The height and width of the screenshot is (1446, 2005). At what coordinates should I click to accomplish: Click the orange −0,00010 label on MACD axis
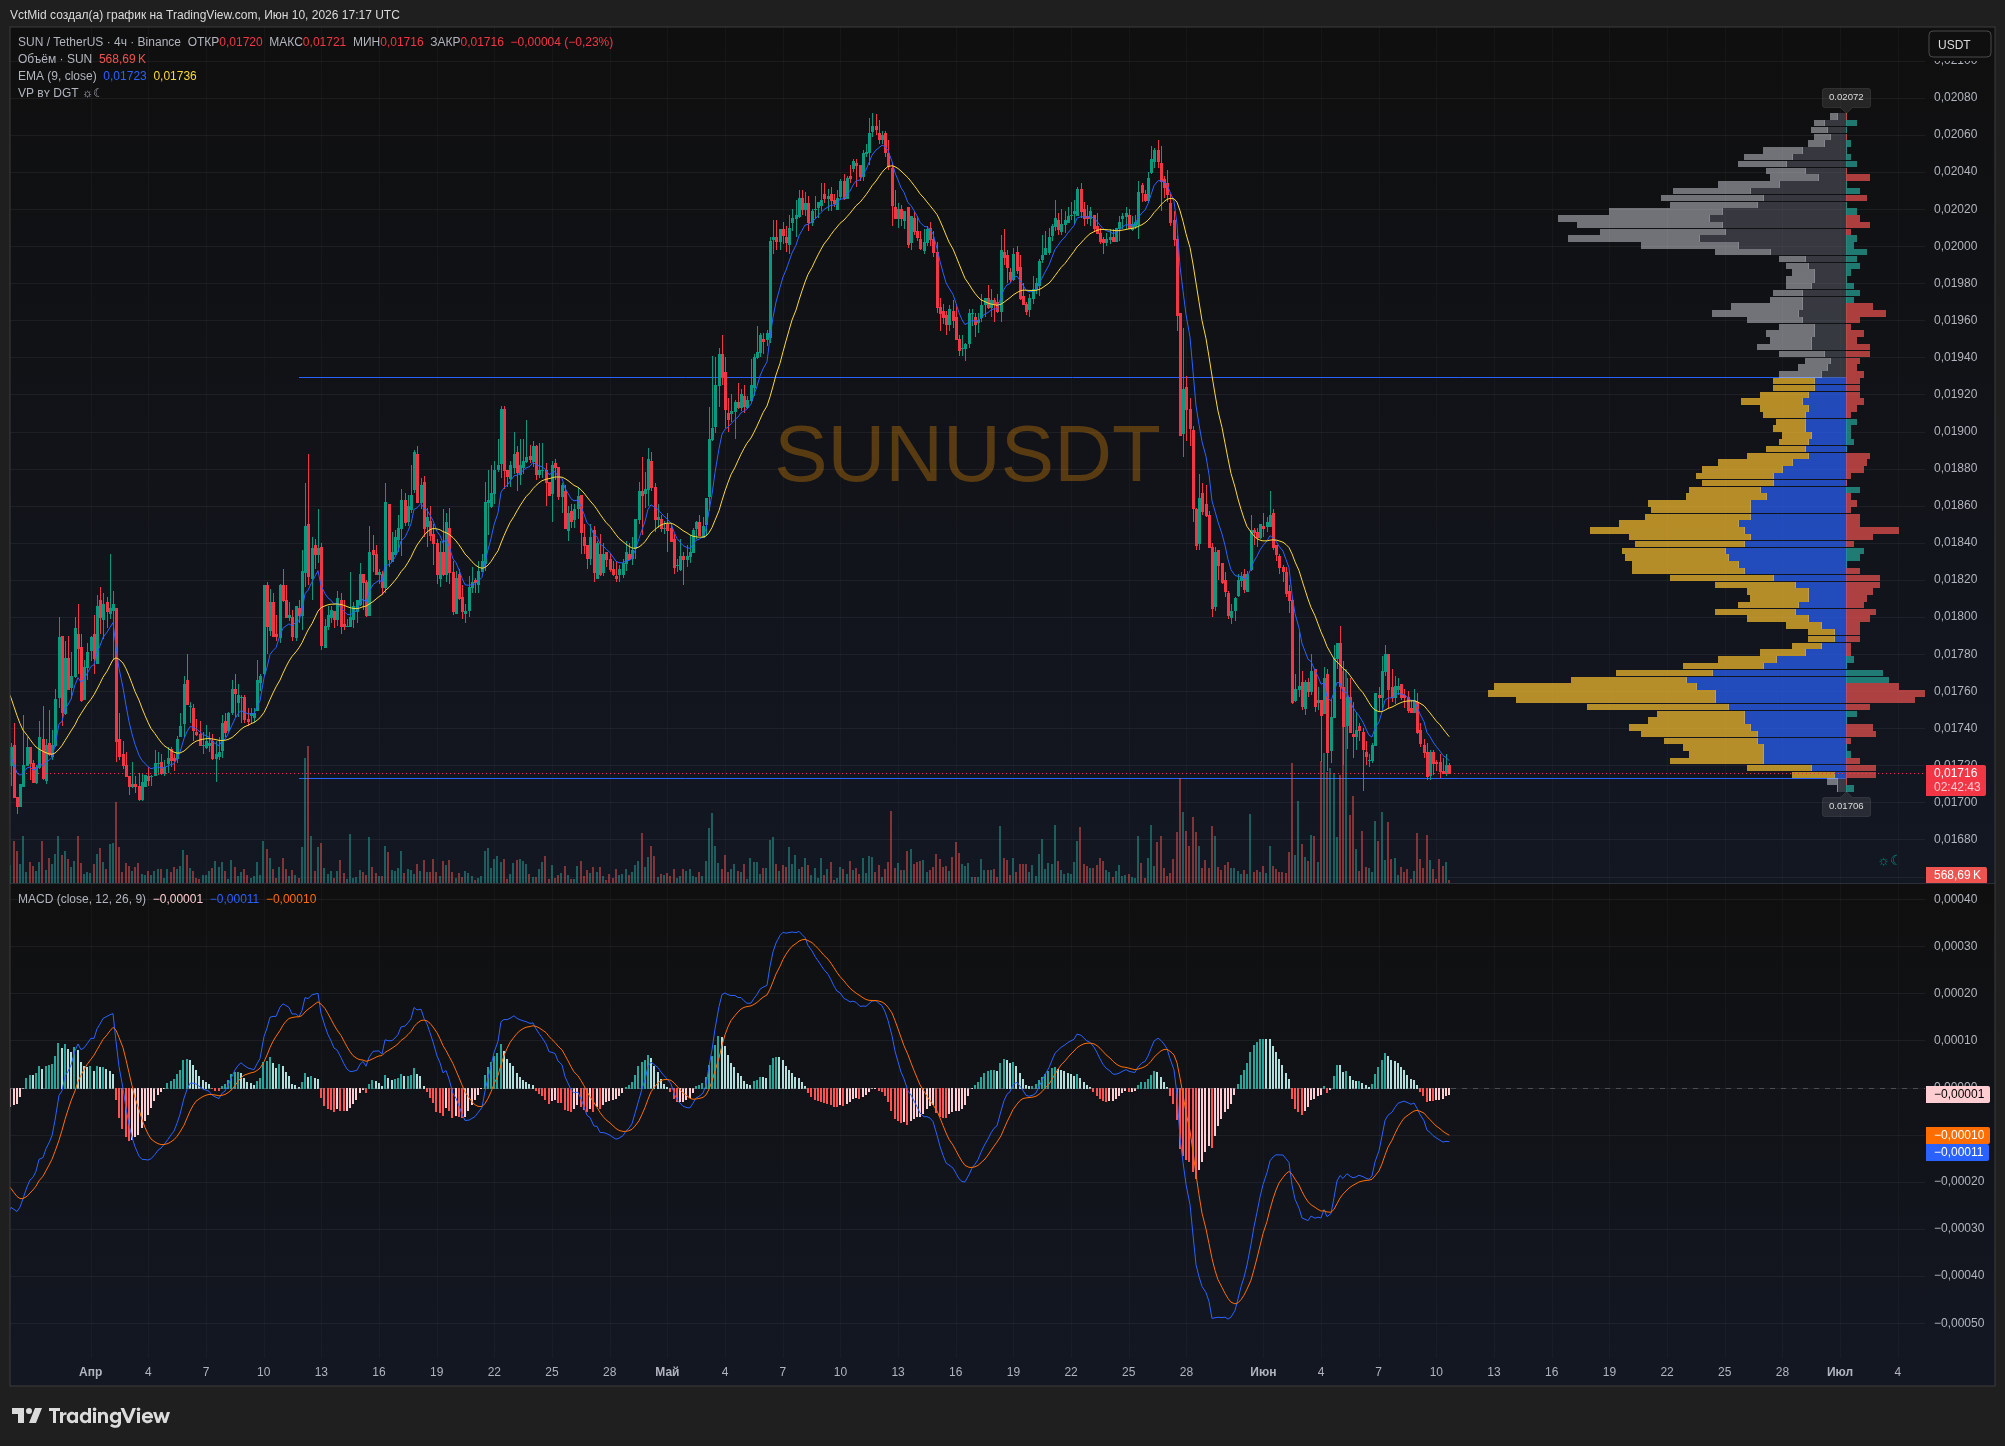1958,1135
